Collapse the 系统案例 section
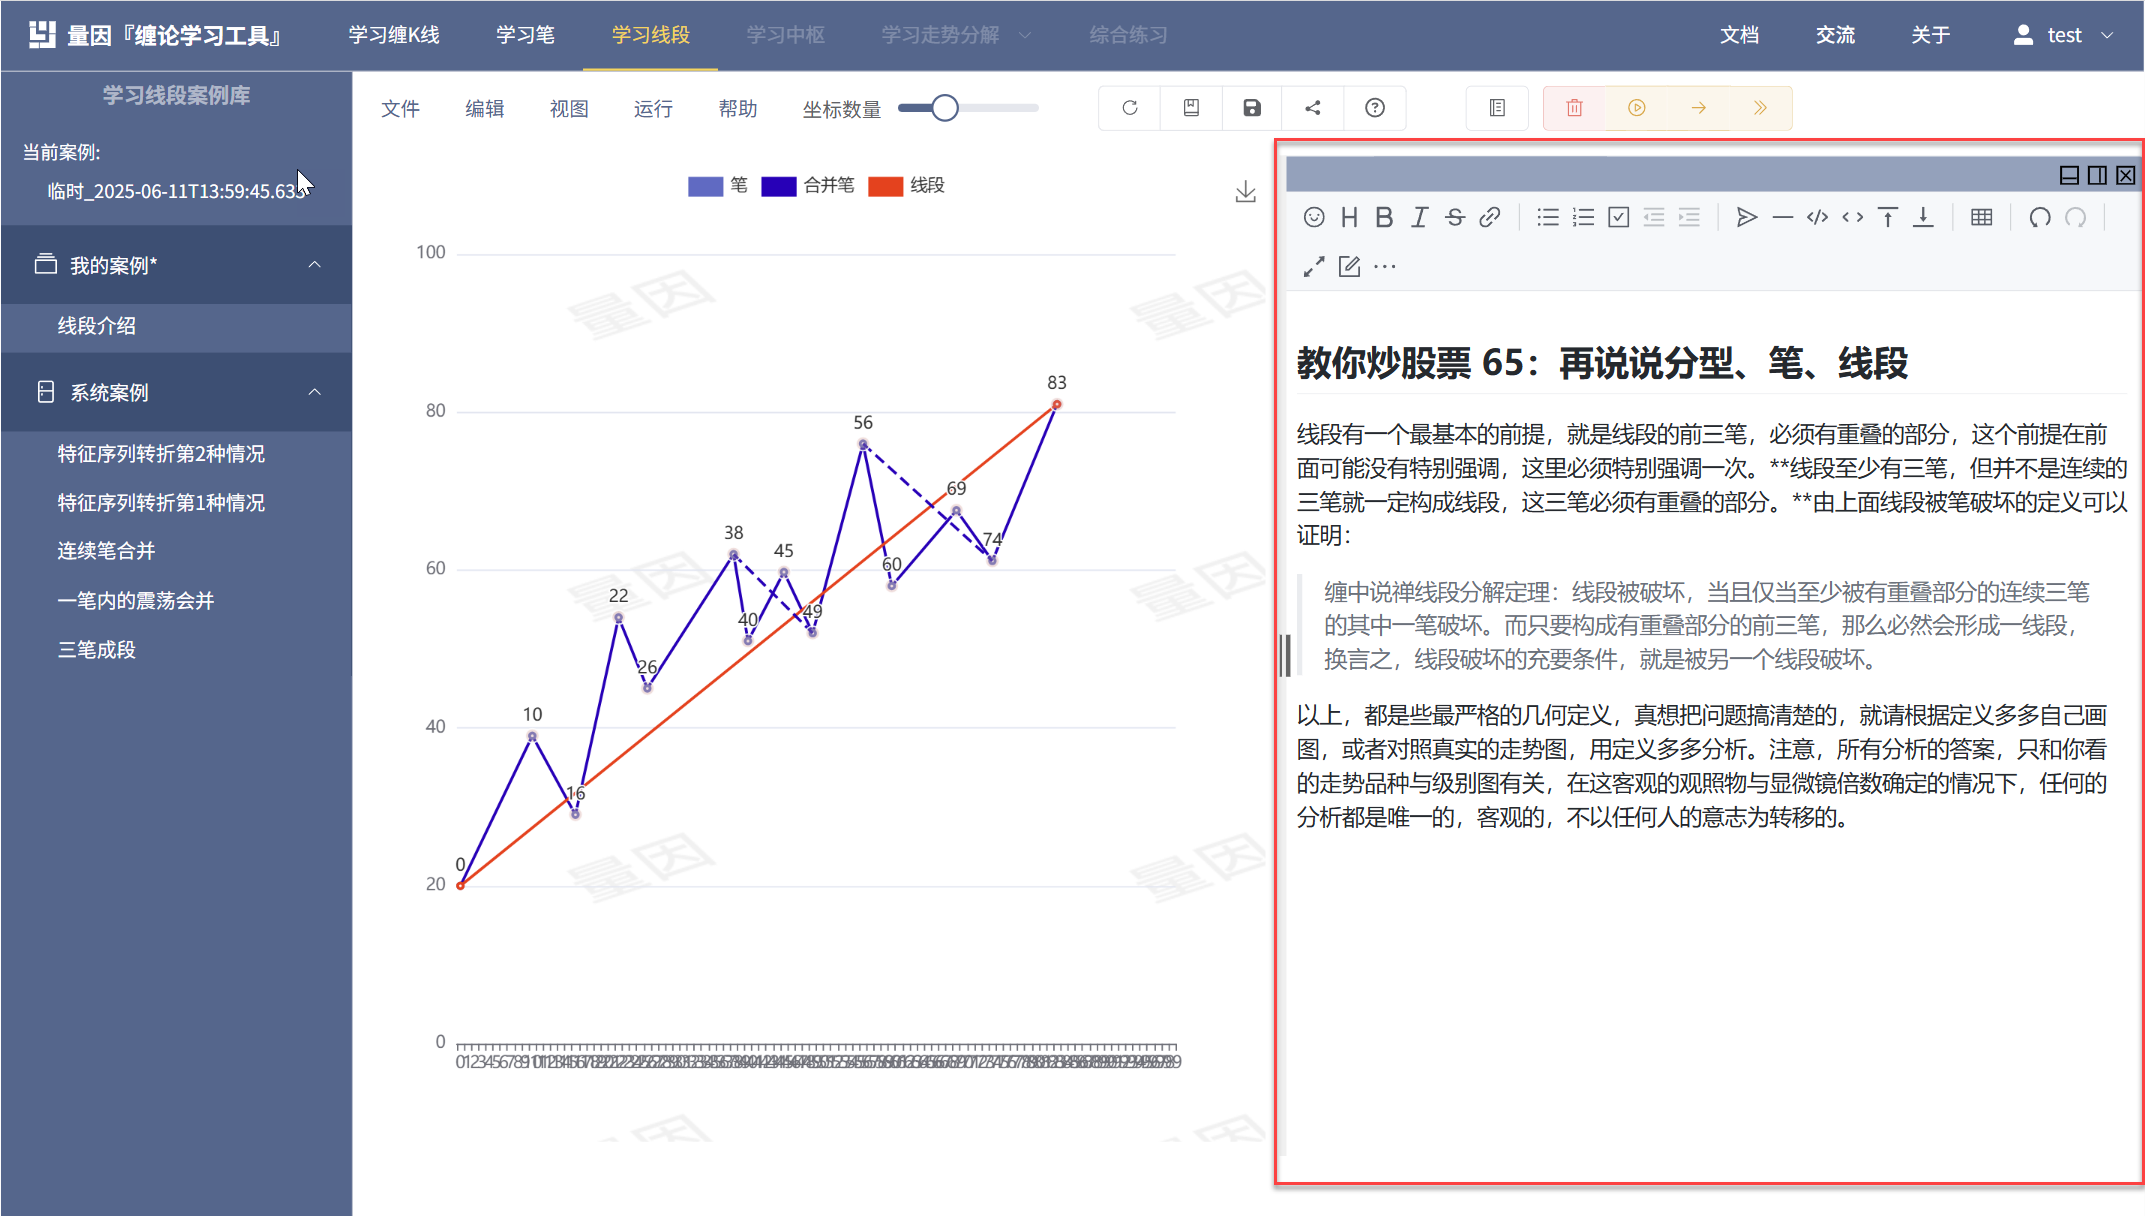This screenshot has height=1216, width=2145. (x=316, y=392)
